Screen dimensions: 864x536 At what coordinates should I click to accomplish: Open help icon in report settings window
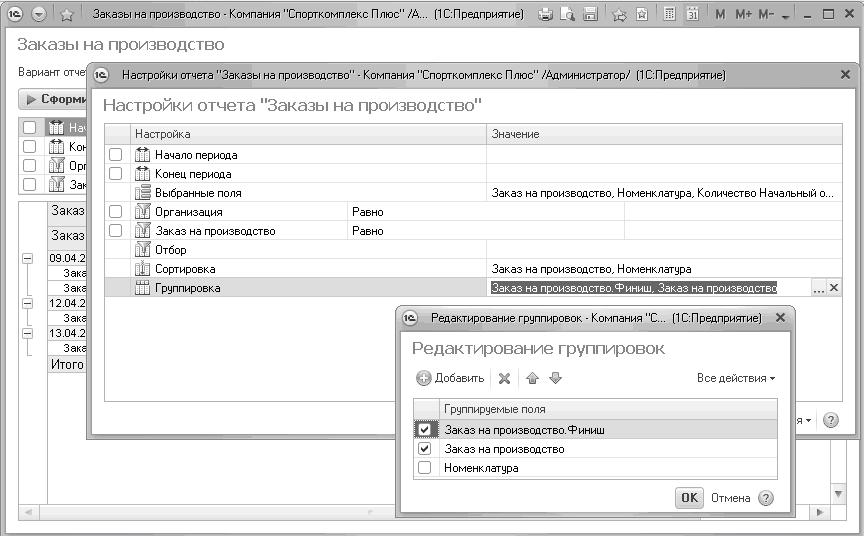830,420
